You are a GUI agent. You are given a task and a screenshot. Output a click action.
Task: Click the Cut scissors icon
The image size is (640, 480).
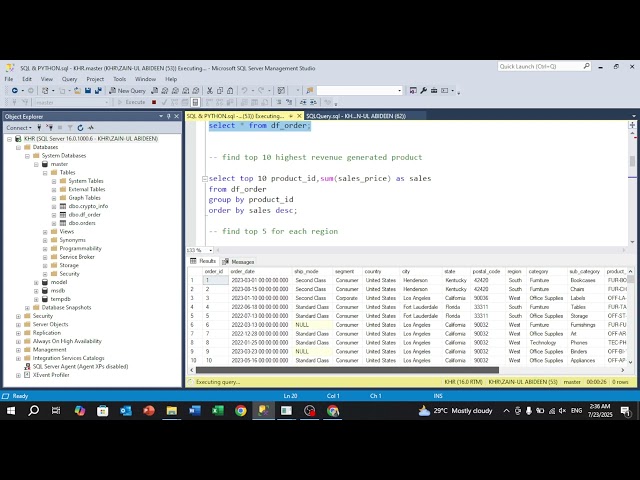[209, 91]
